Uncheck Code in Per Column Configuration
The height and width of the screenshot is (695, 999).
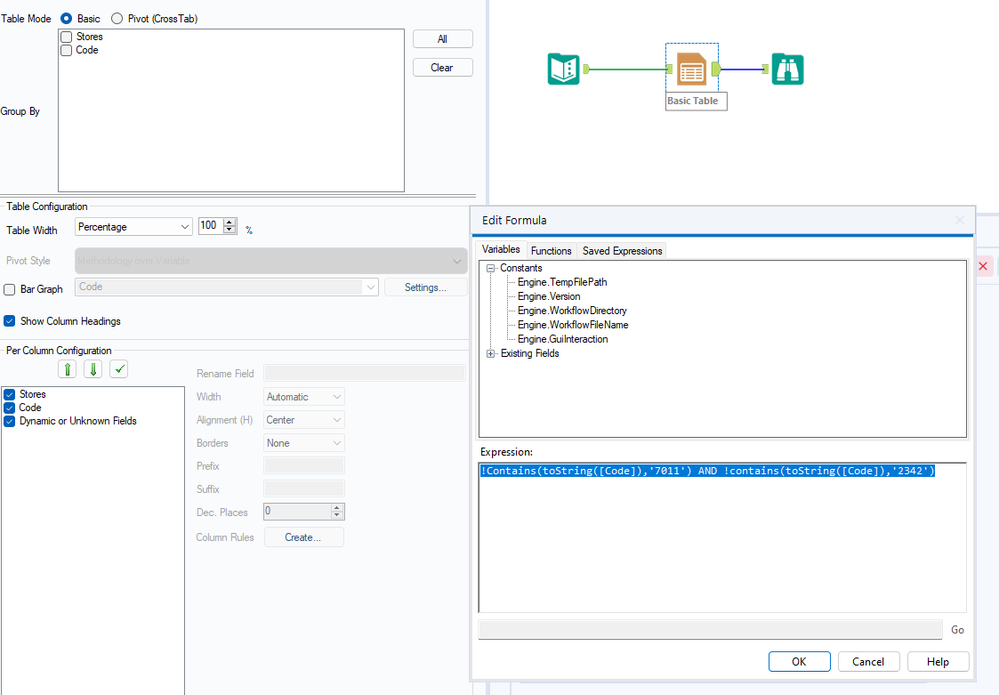[10, 408]
